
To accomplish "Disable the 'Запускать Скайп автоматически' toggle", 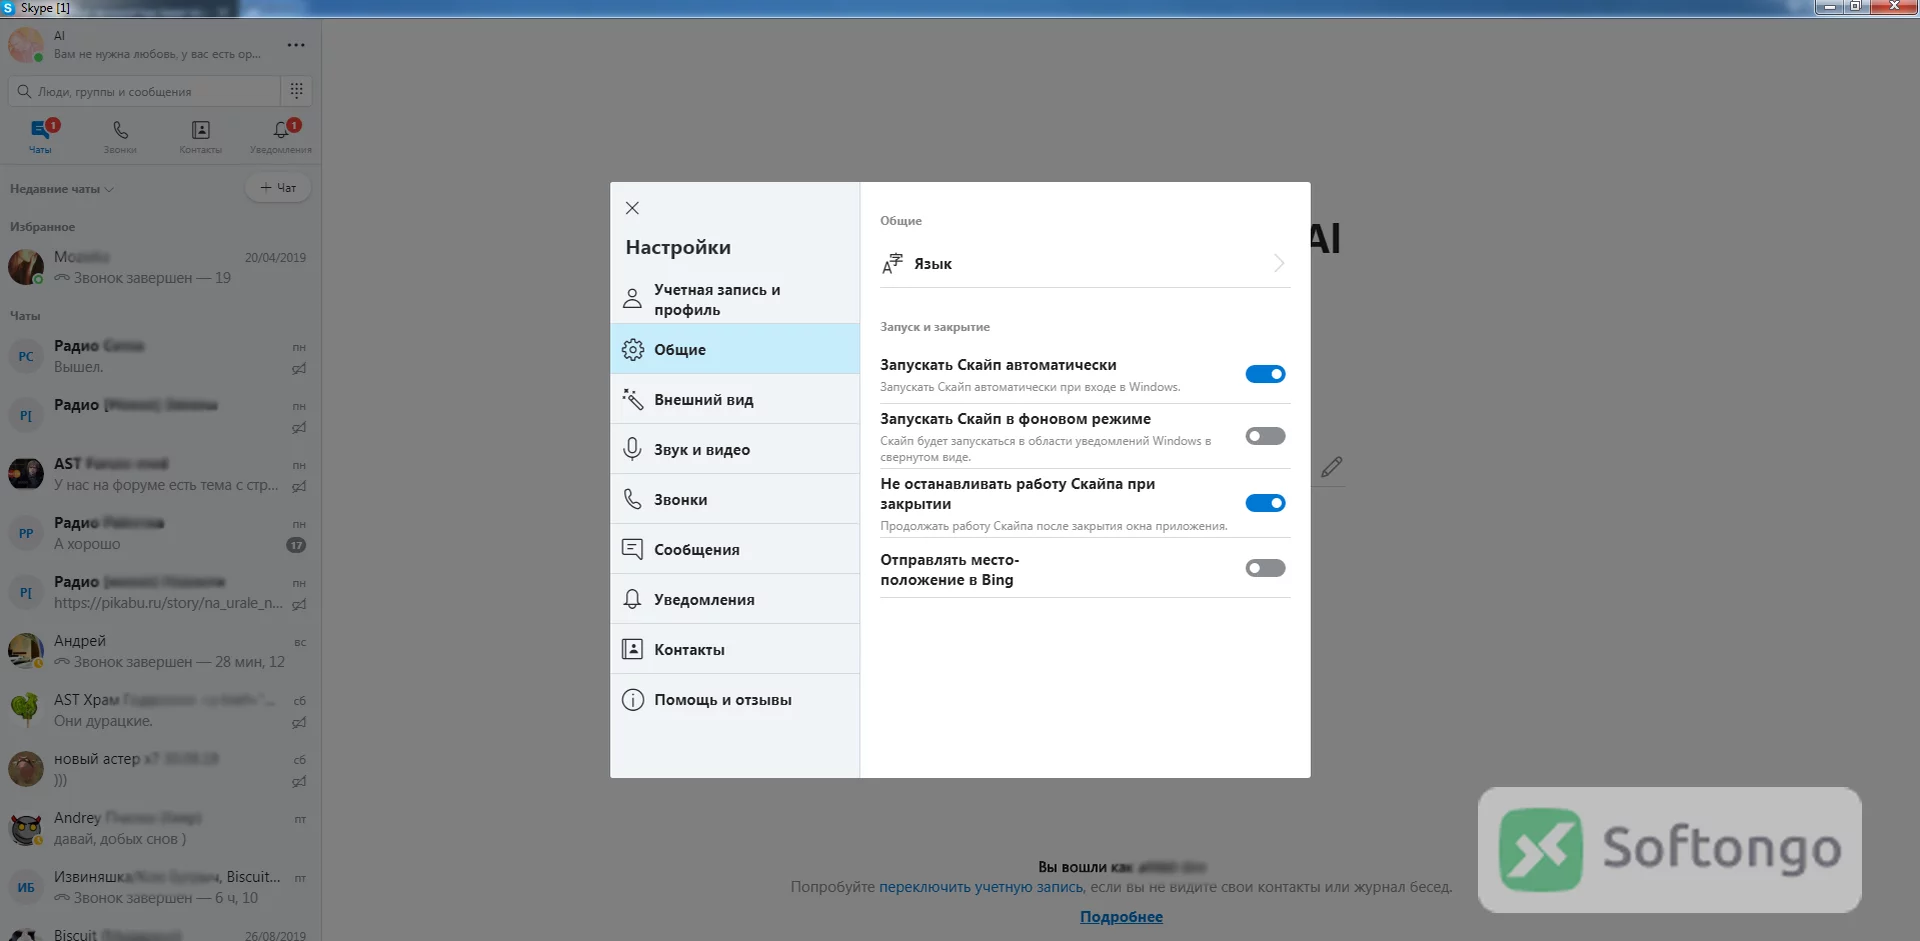I will [1265, 374].
